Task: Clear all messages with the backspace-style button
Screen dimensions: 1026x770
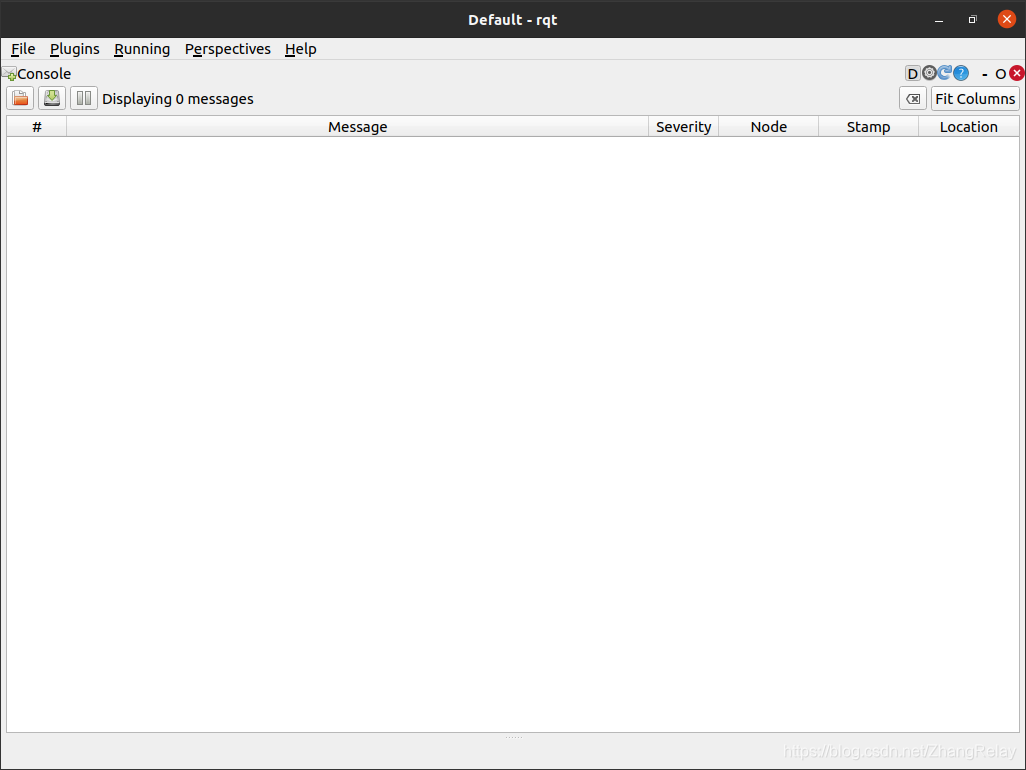Action: tap(913, 99)
